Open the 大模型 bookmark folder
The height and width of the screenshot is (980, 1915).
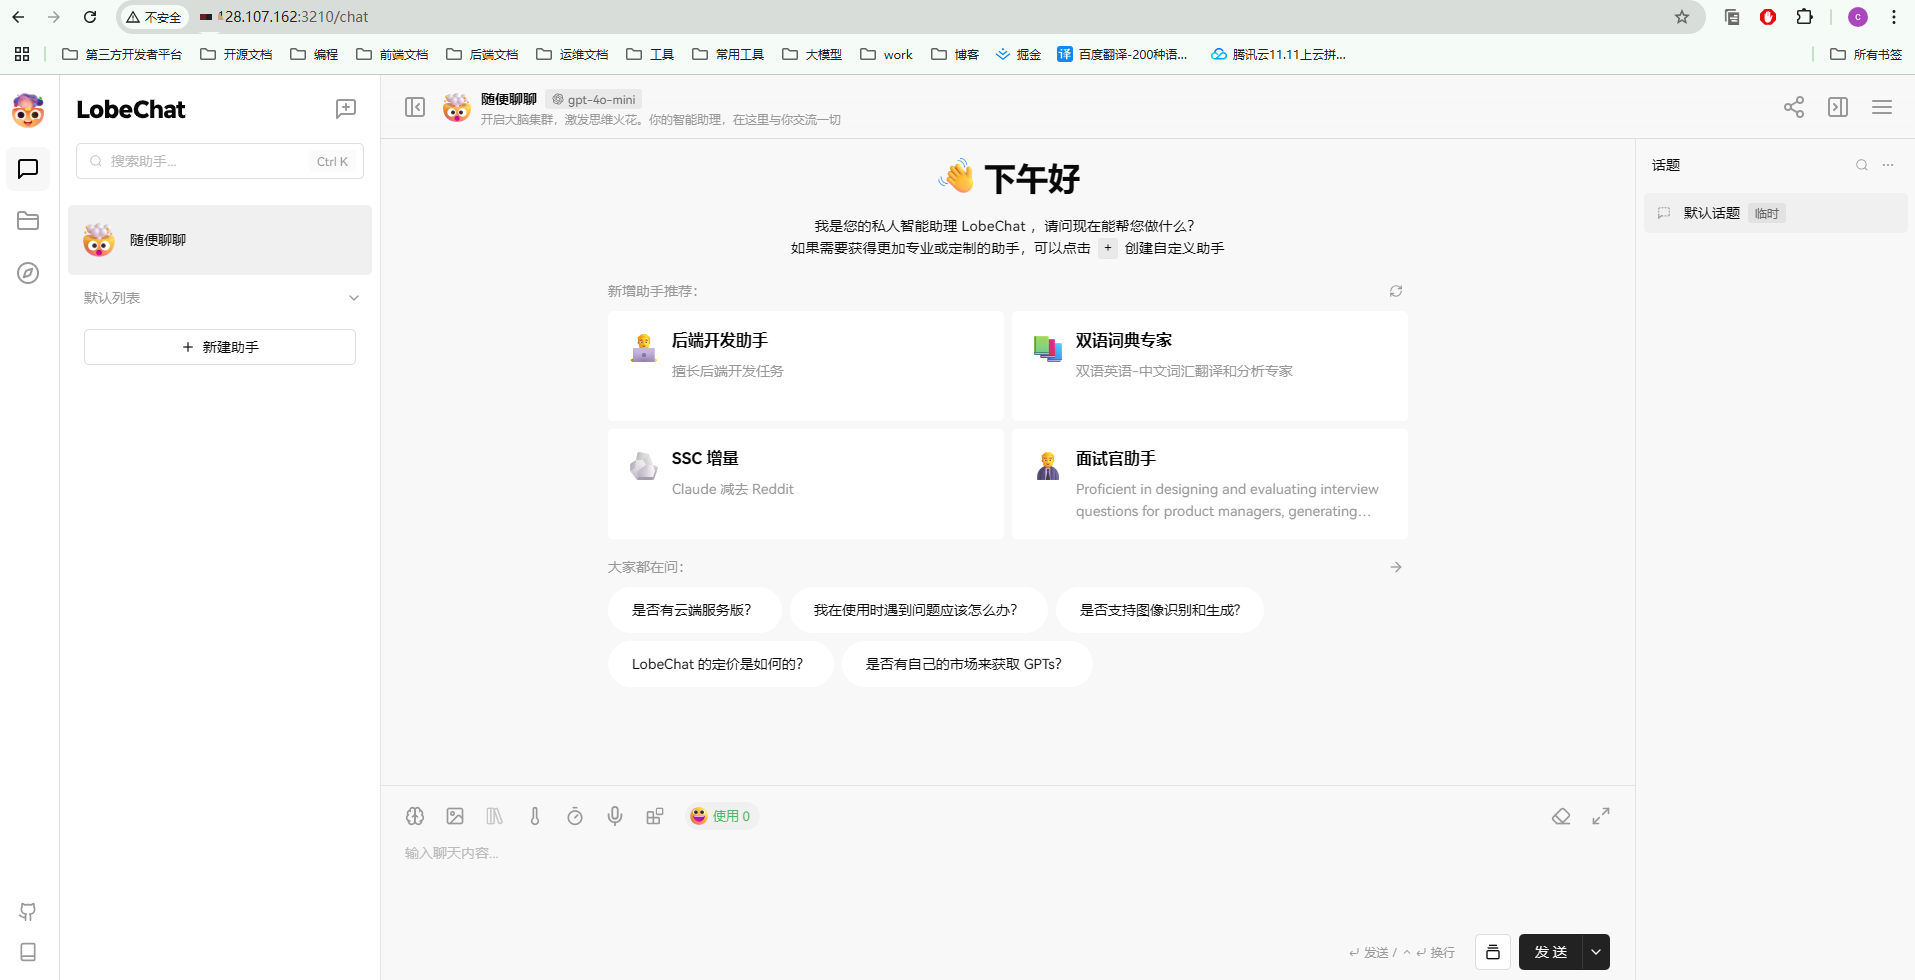[x=812, y=54]
